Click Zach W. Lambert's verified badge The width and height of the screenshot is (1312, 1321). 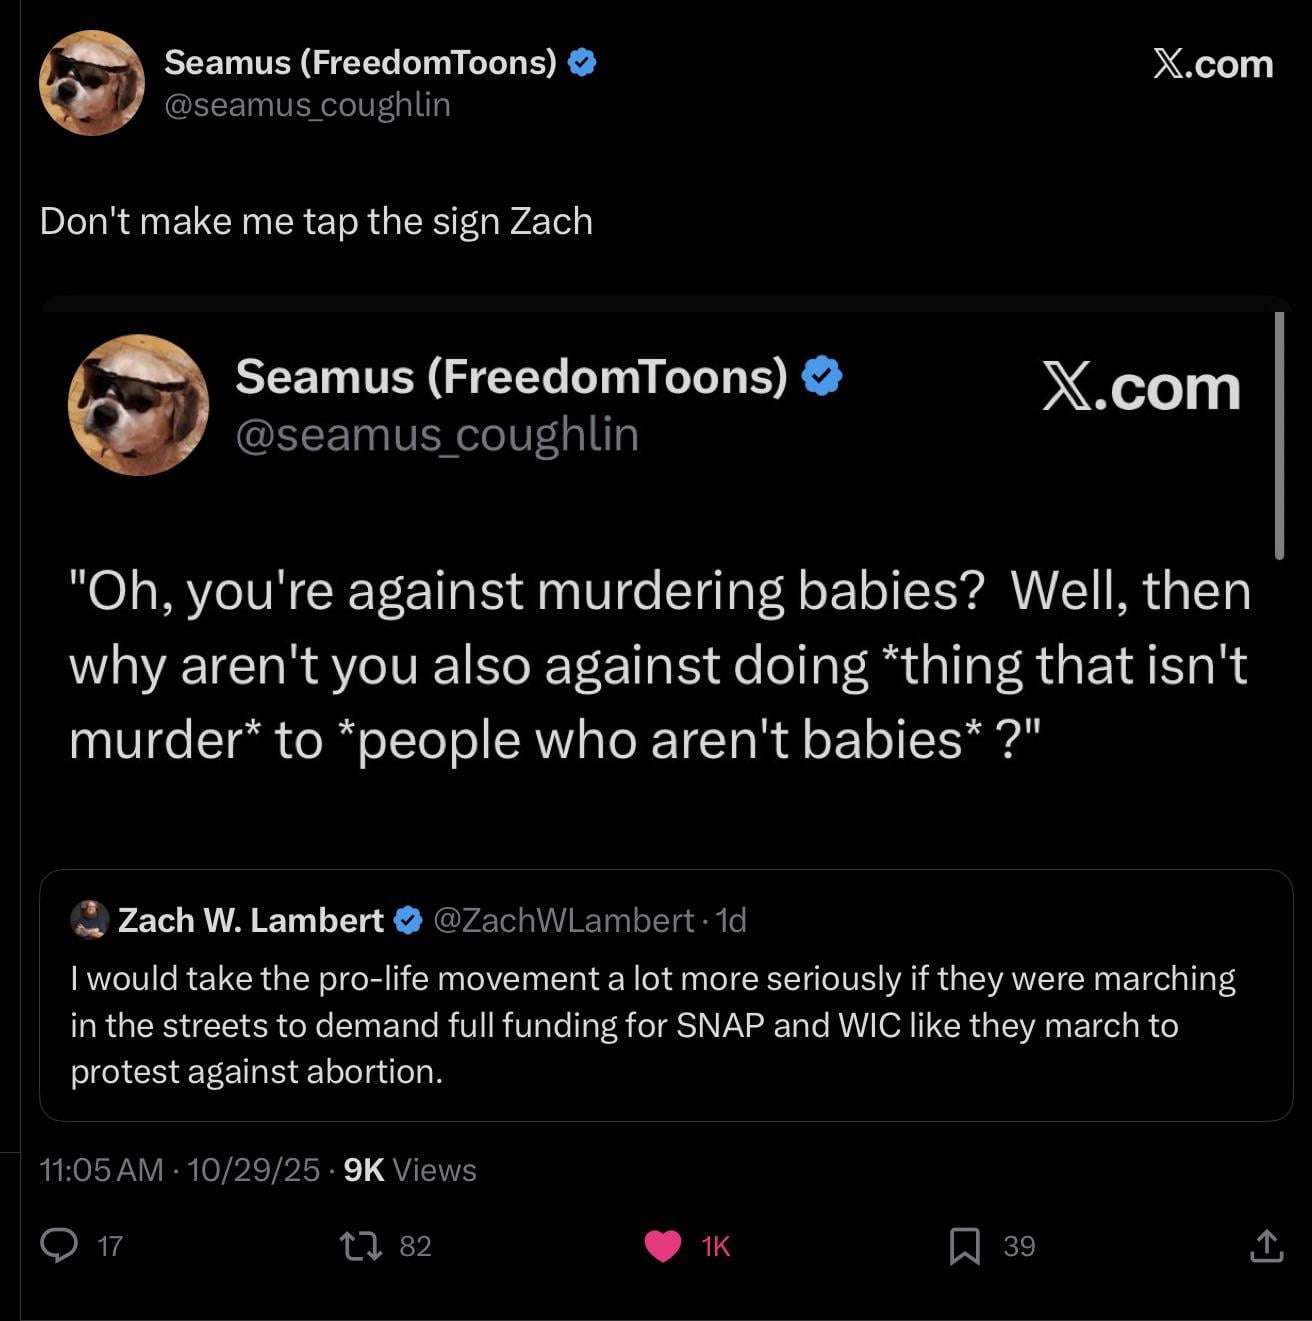tap(408, 920)
